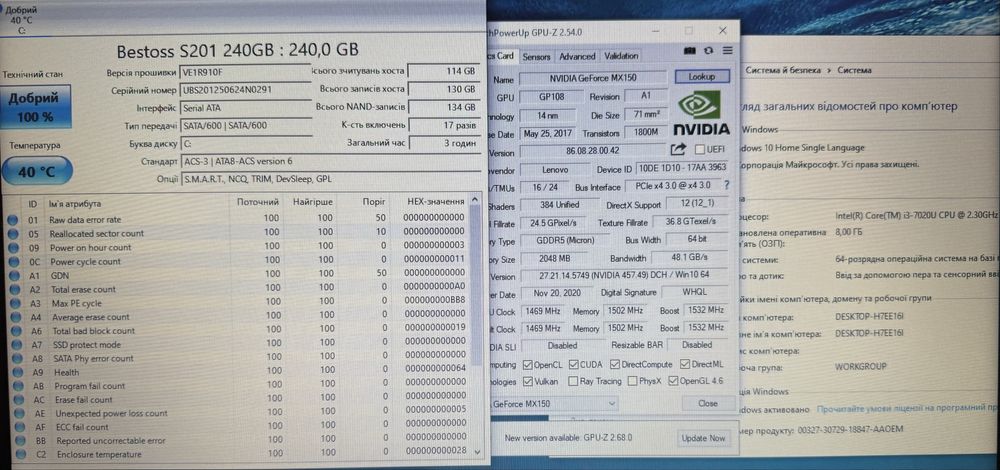
Task: Open the GeForce MX150 GPU selector dropdown
Action: 552,404
